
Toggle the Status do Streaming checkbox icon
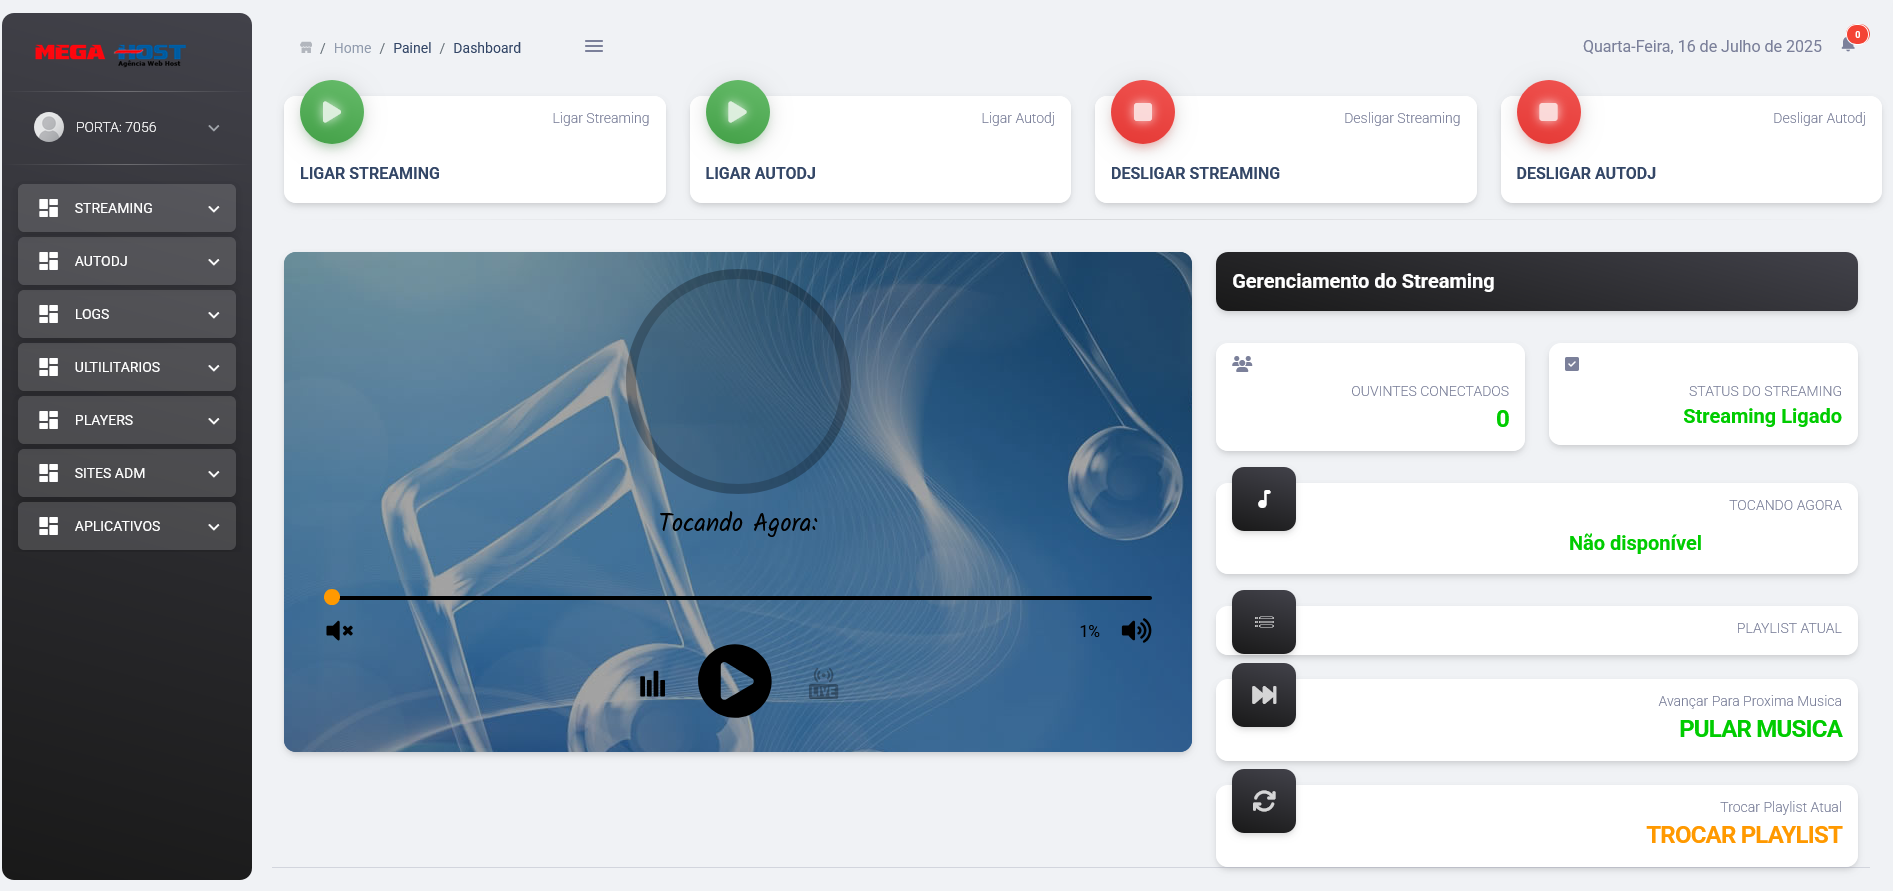[x=1572, y=364]
